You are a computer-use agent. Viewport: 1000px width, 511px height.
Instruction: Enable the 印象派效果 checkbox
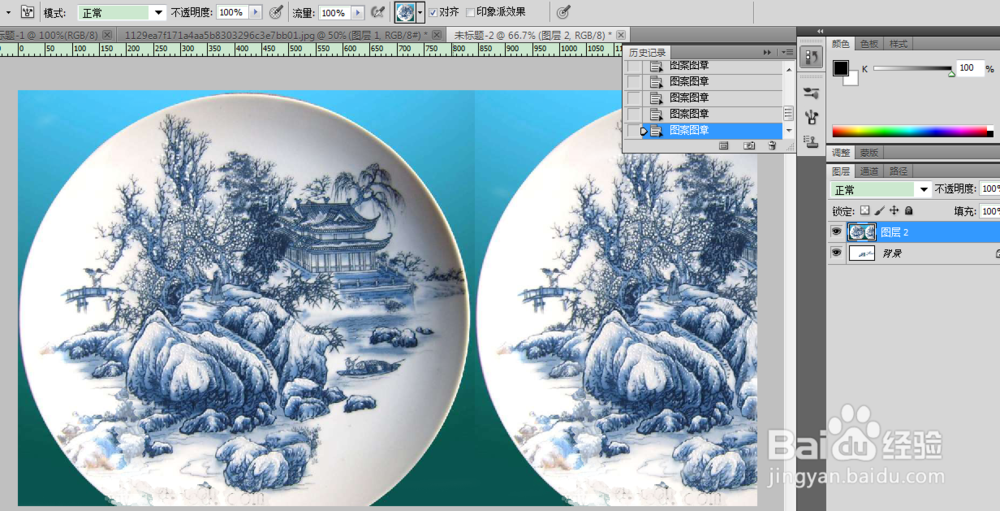coord(470,12)
